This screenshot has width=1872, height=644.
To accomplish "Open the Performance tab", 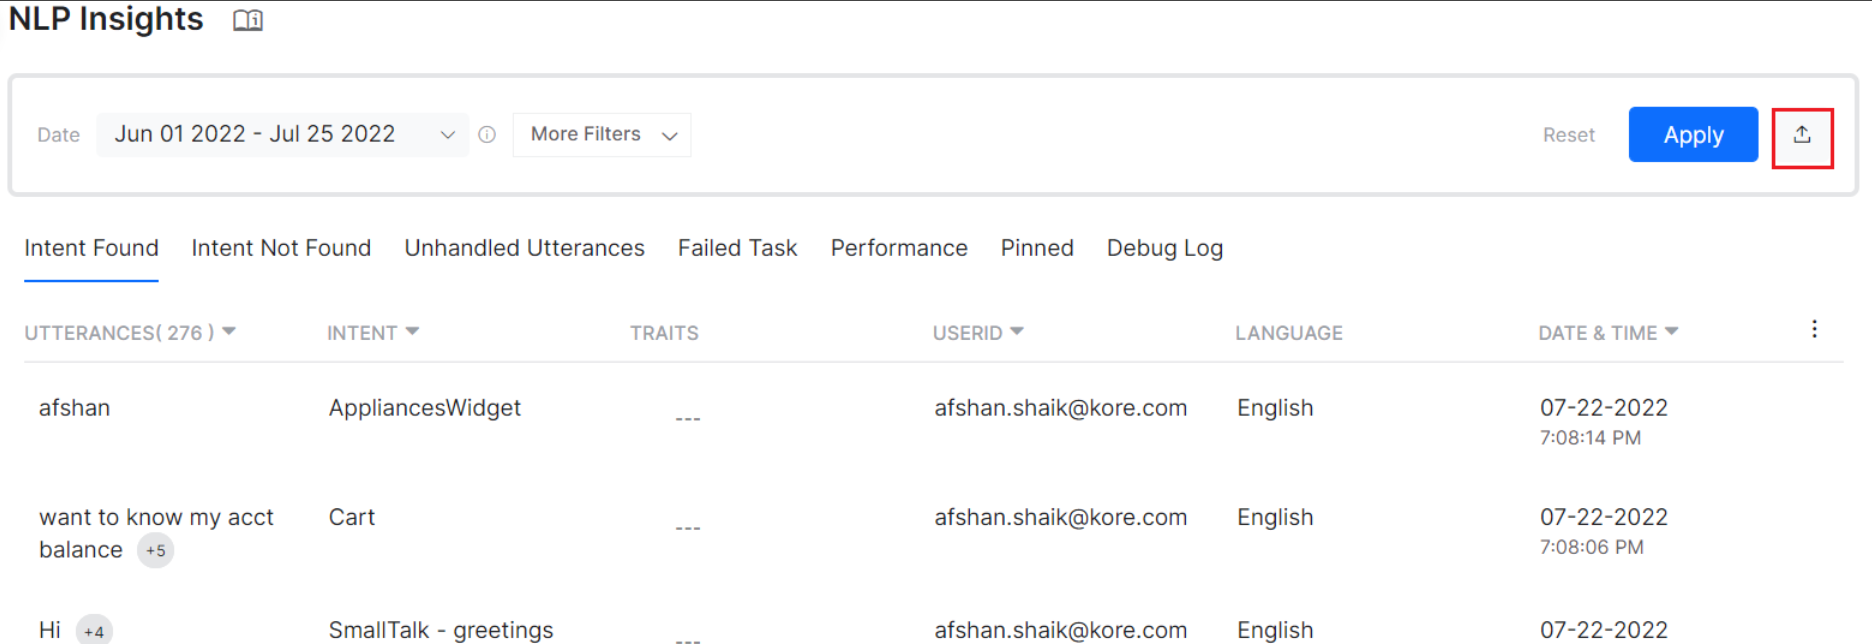I will (x=898, y=248).
